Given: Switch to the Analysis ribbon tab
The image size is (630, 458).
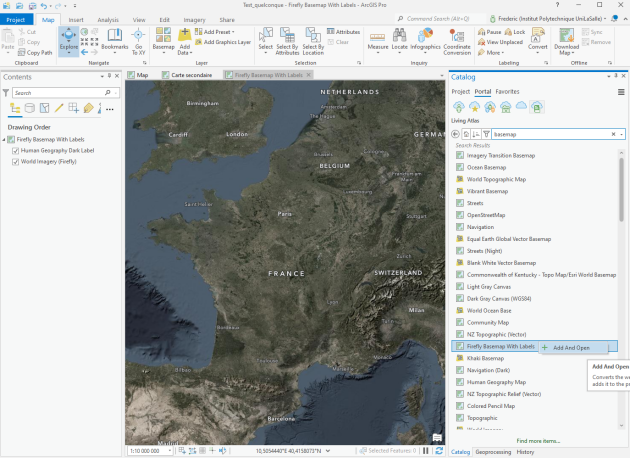Looking at the screenshot, I should (108, 20).
